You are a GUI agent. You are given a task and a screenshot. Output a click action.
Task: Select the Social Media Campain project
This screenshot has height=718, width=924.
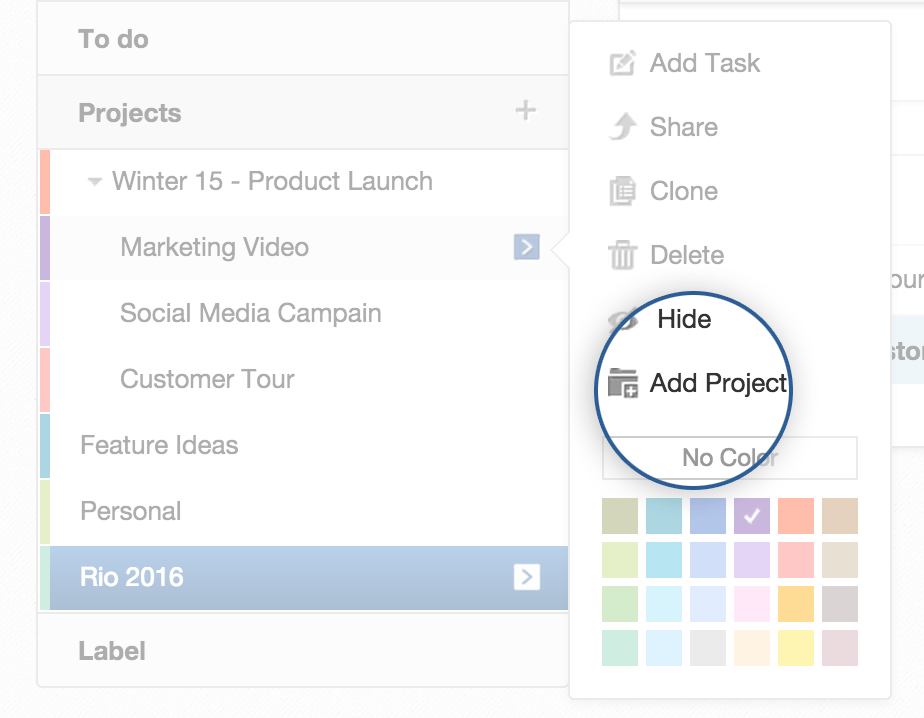click(x=250, y=313)
